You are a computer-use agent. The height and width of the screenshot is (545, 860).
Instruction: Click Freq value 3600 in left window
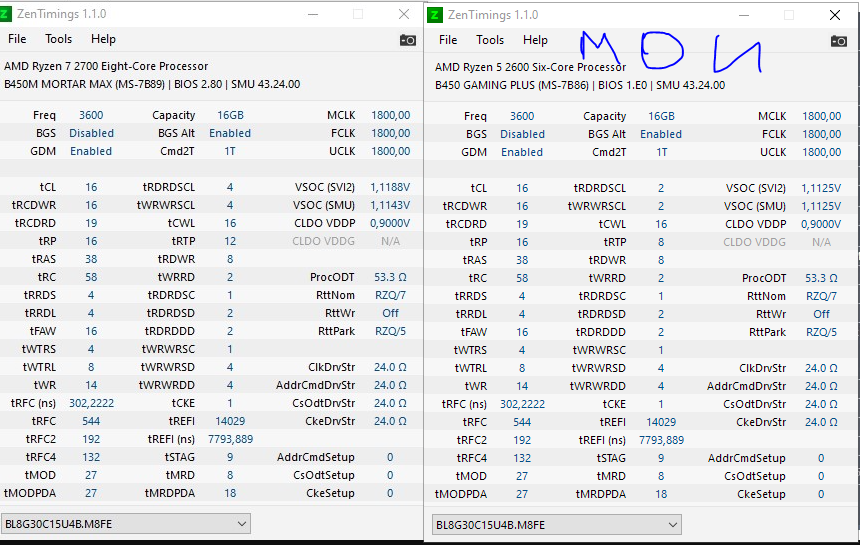click(x=91, y=115)
